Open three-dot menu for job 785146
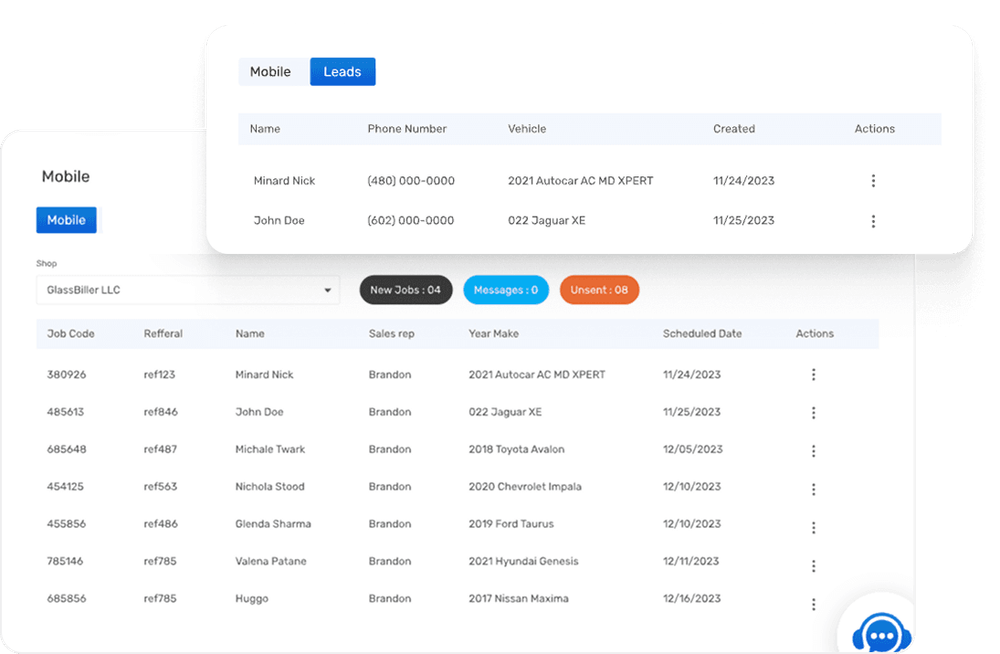Image resolution: width=1000 pixels, height=654 pixels. click(813, 565)
